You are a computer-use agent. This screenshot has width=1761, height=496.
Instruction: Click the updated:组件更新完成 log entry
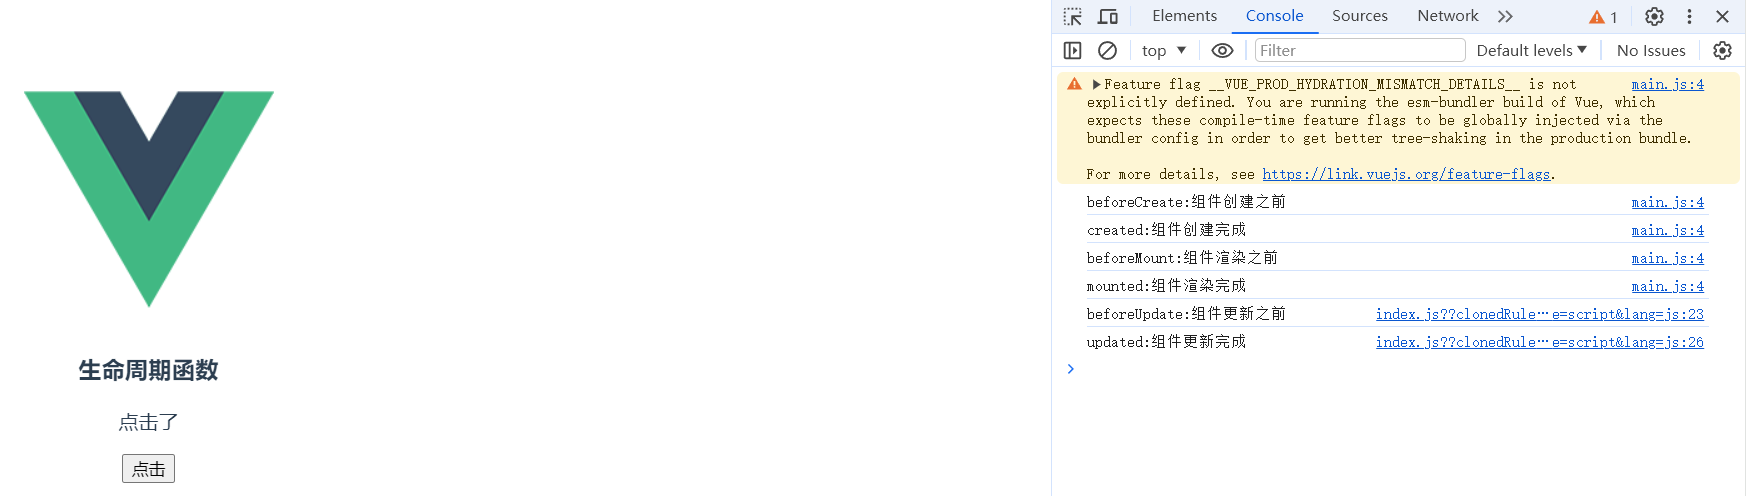point(1166,342)
